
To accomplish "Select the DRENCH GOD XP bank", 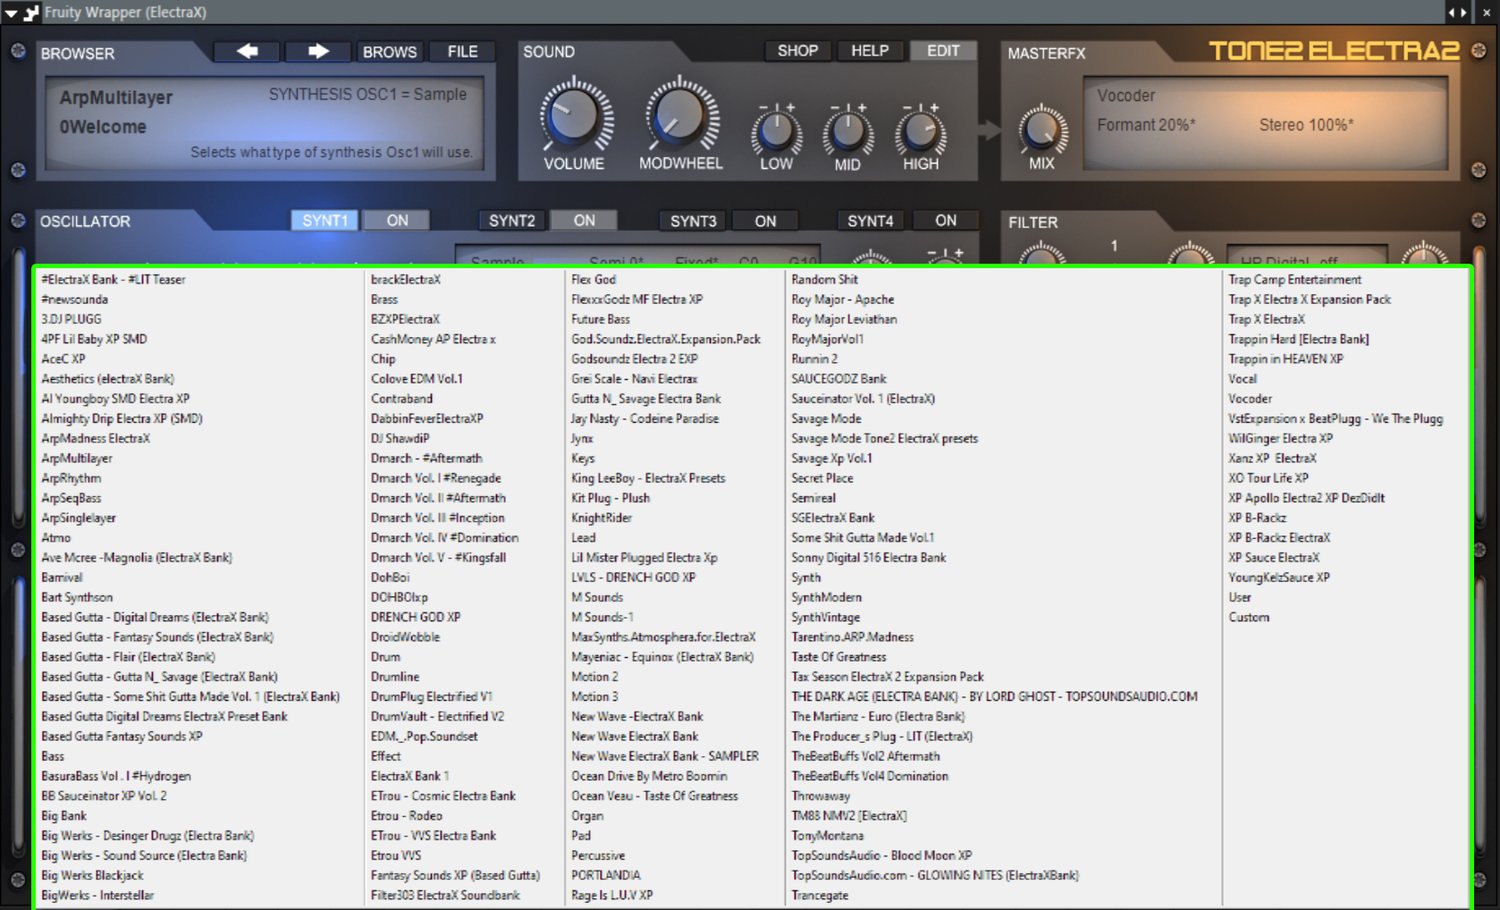I will [x=415, y=618].
